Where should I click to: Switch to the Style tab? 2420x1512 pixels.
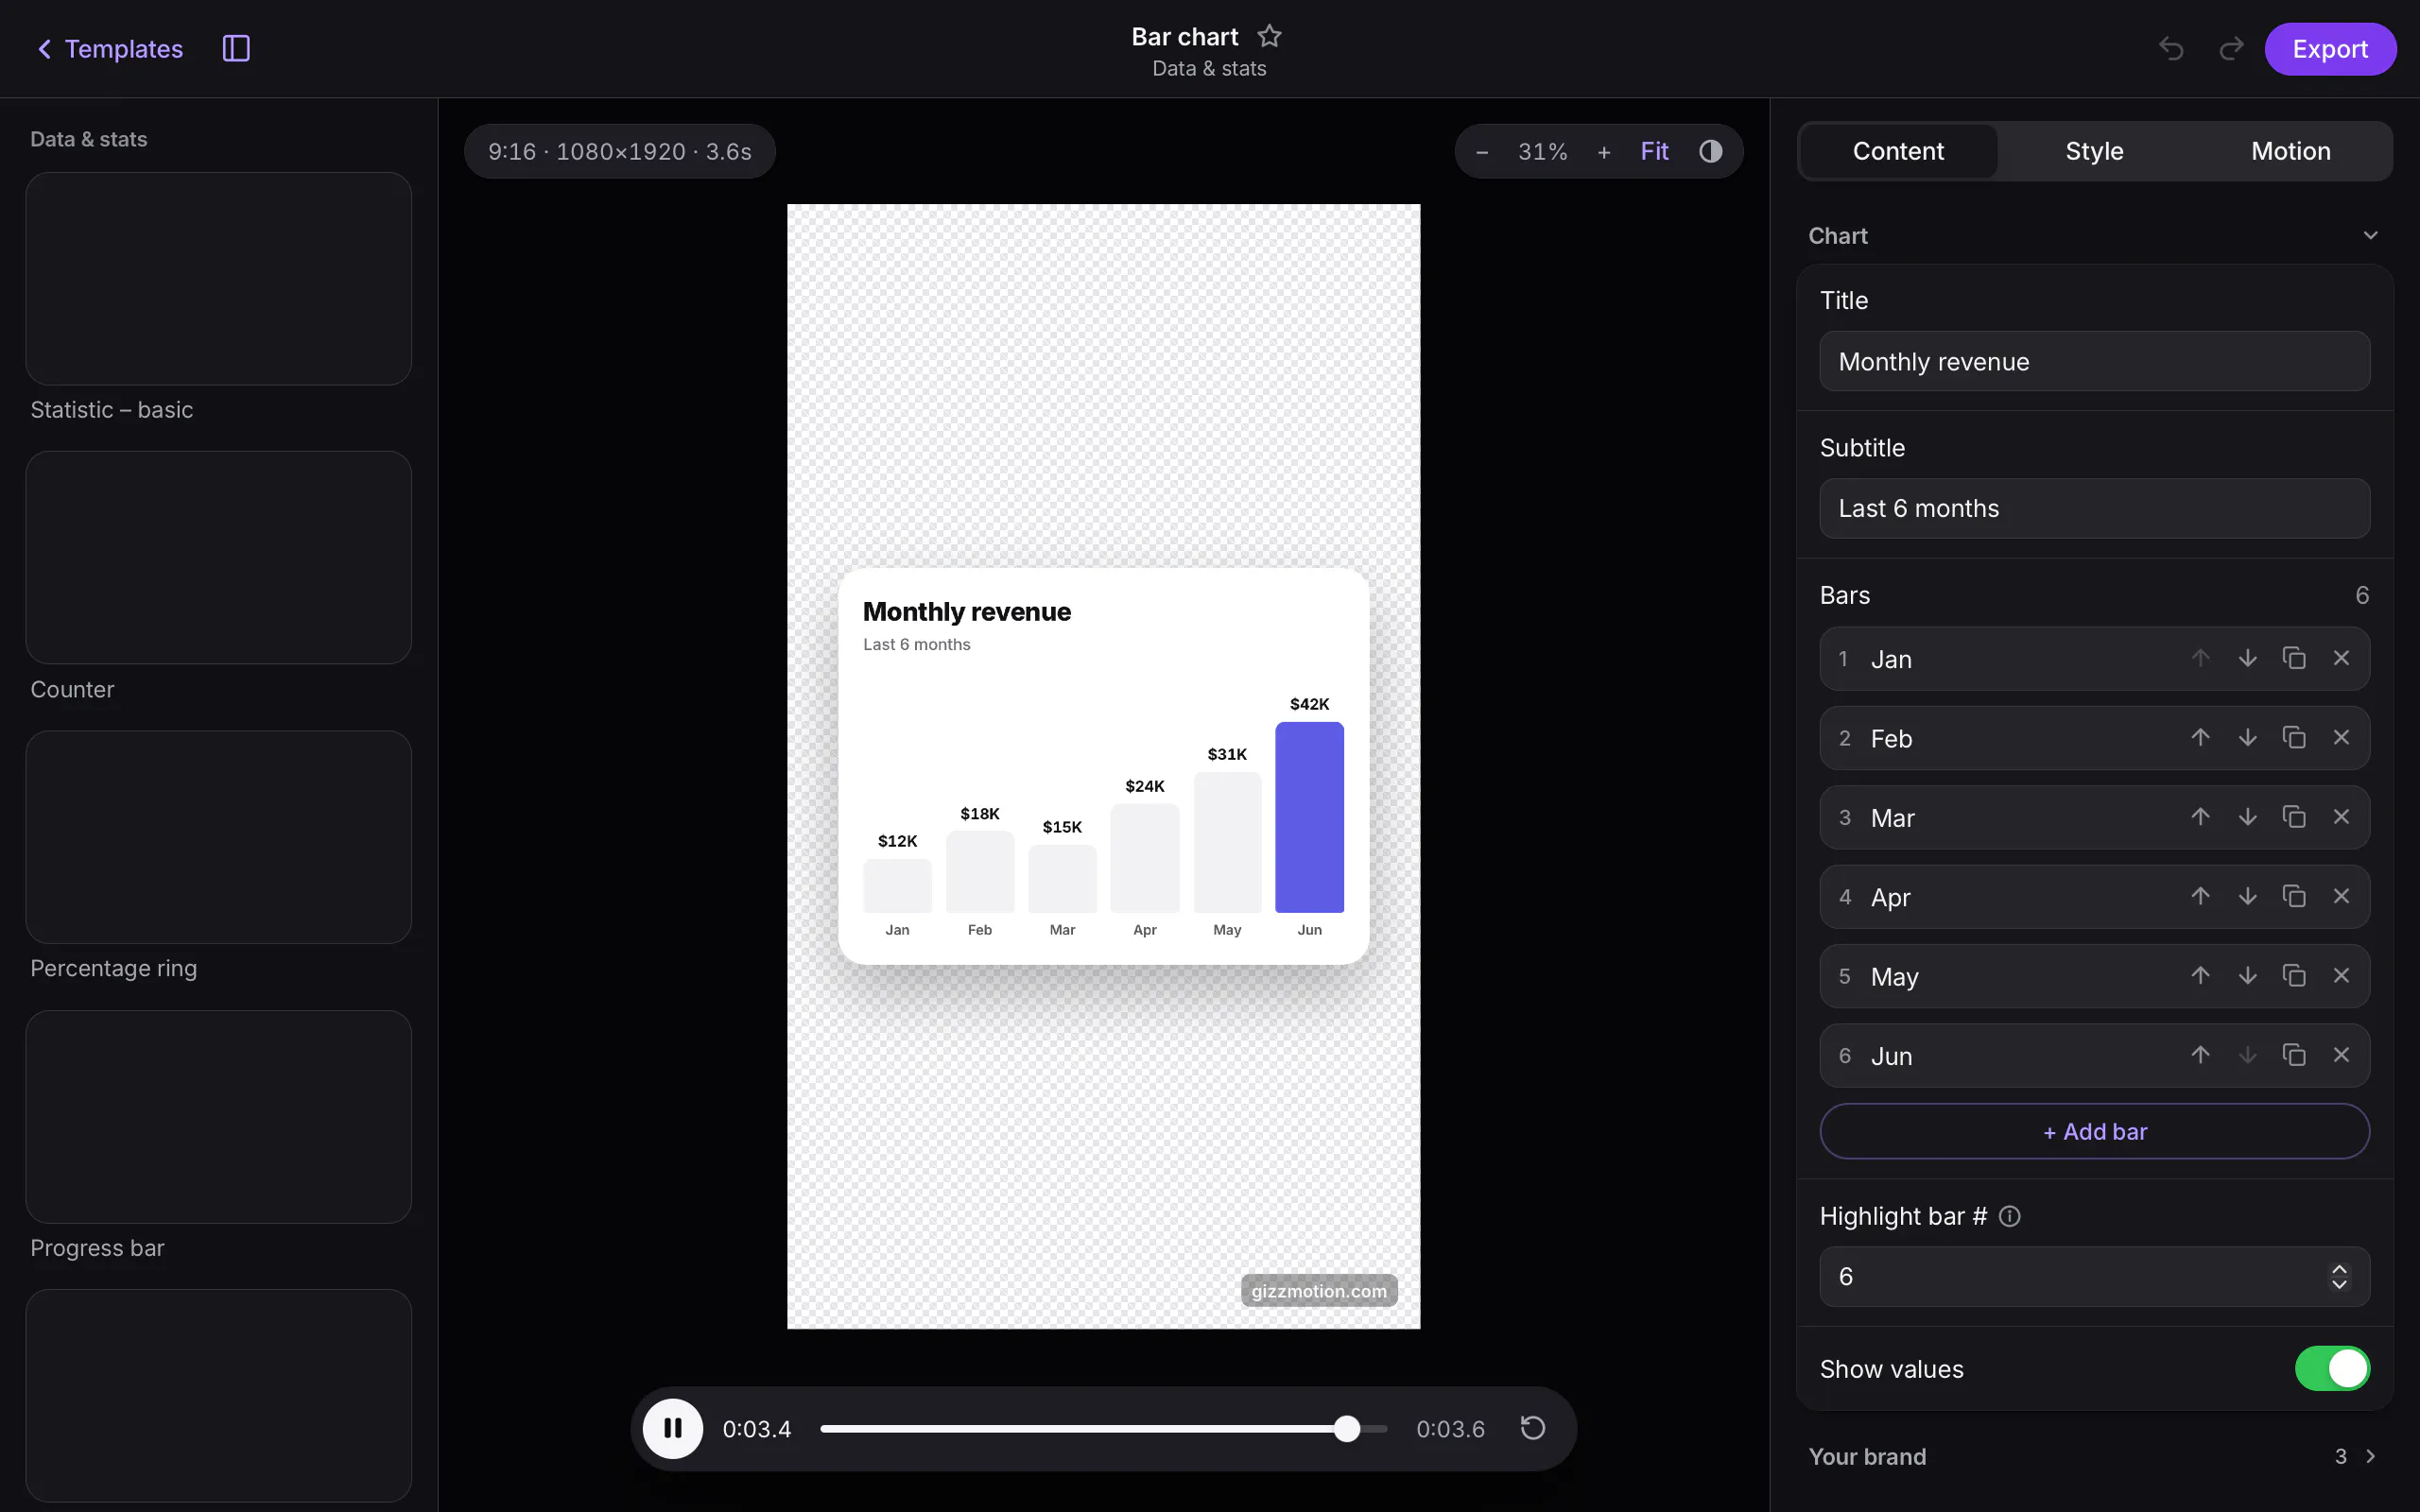click(x=2094, y=151)
